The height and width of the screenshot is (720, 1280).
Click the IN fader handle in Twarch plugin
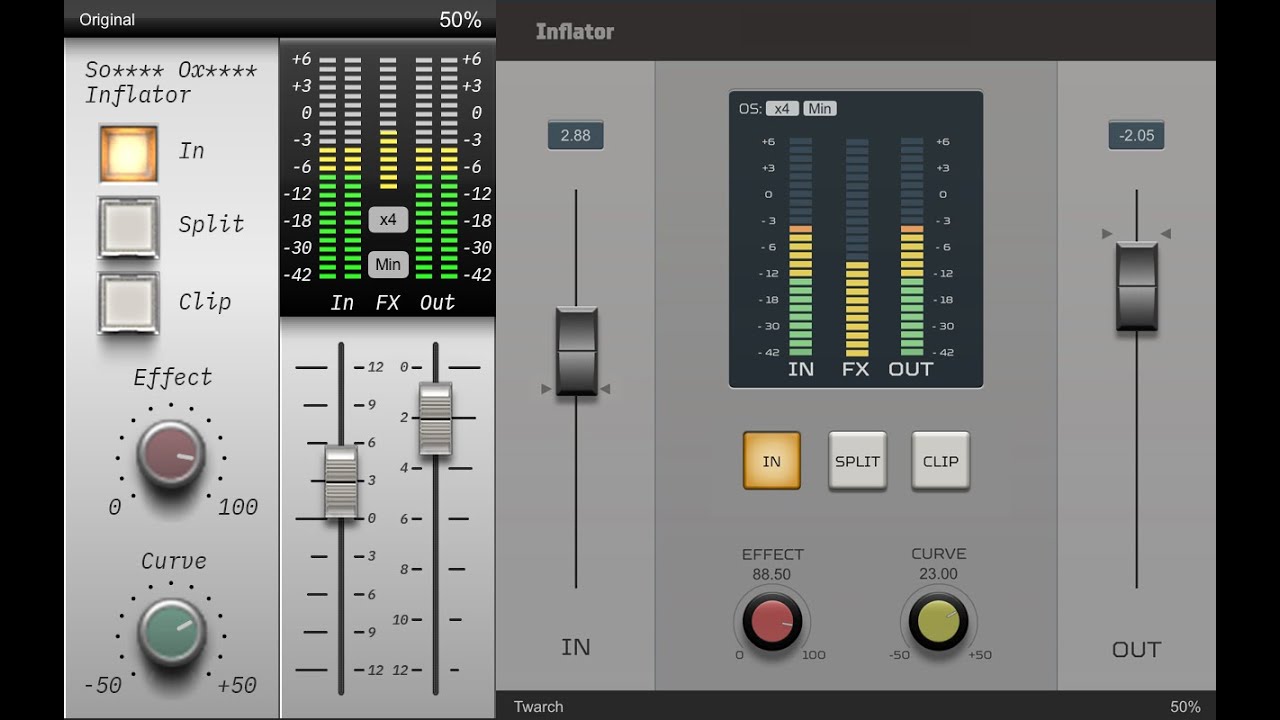576,351
